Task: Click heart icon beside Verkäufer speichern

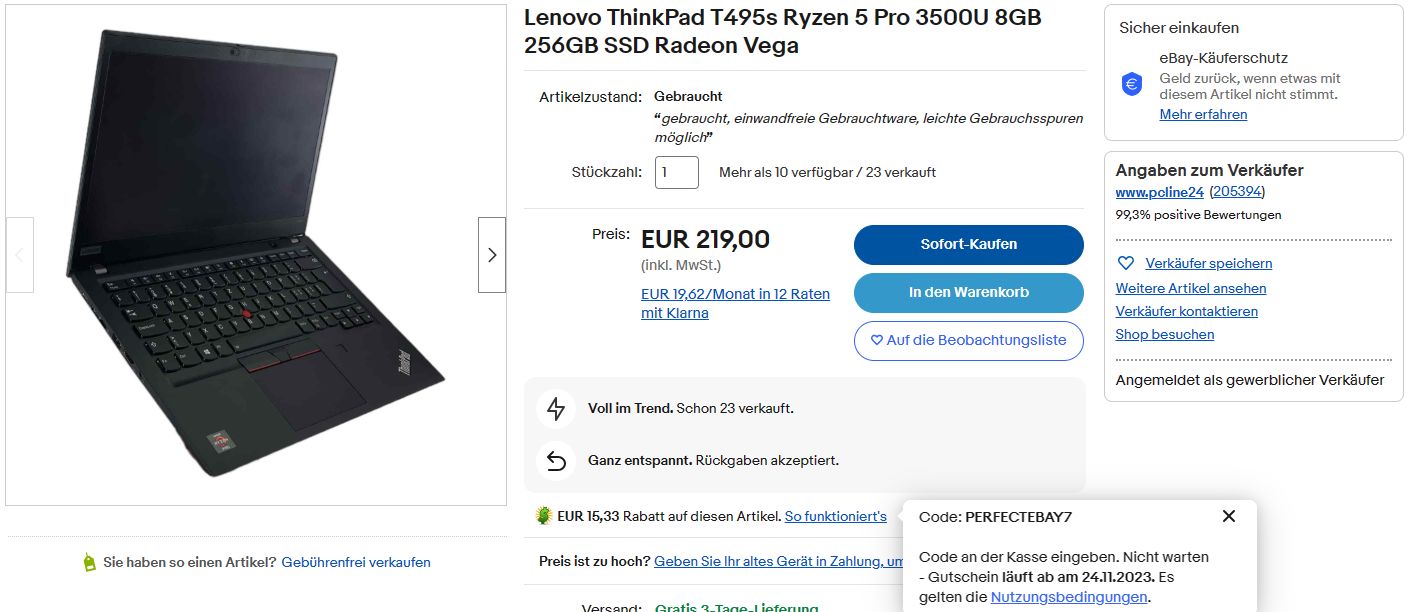Action: pos(1126,263)
